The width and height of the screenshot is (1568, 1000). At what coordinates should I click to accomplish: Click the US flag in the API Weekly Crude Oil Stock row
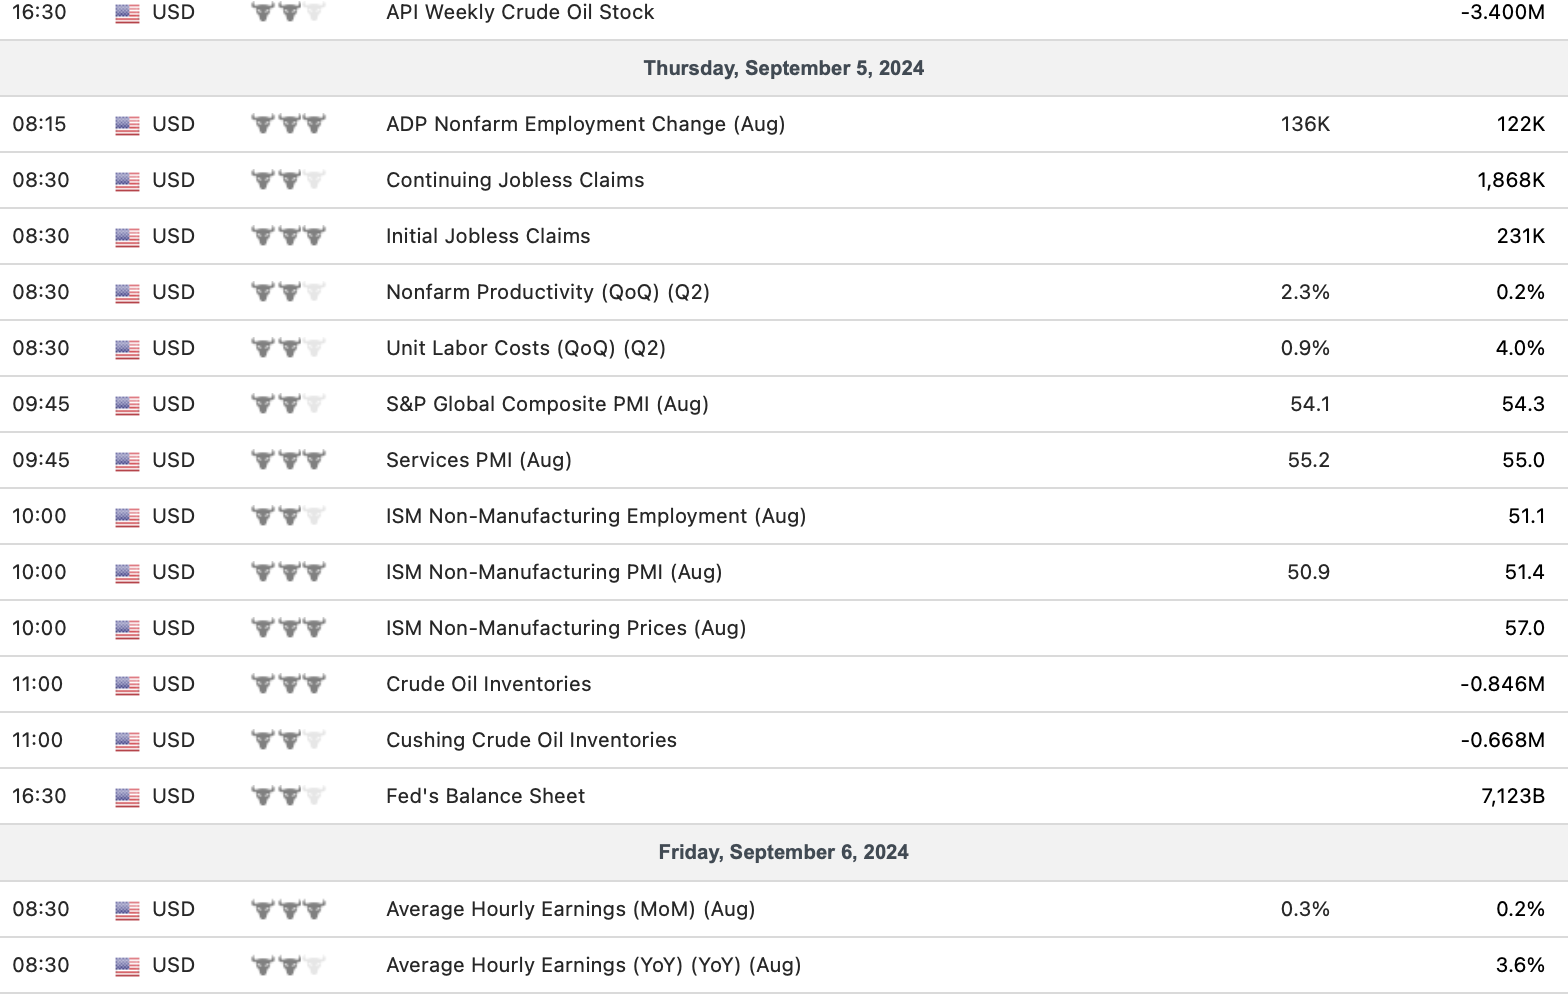coord(127,13)
